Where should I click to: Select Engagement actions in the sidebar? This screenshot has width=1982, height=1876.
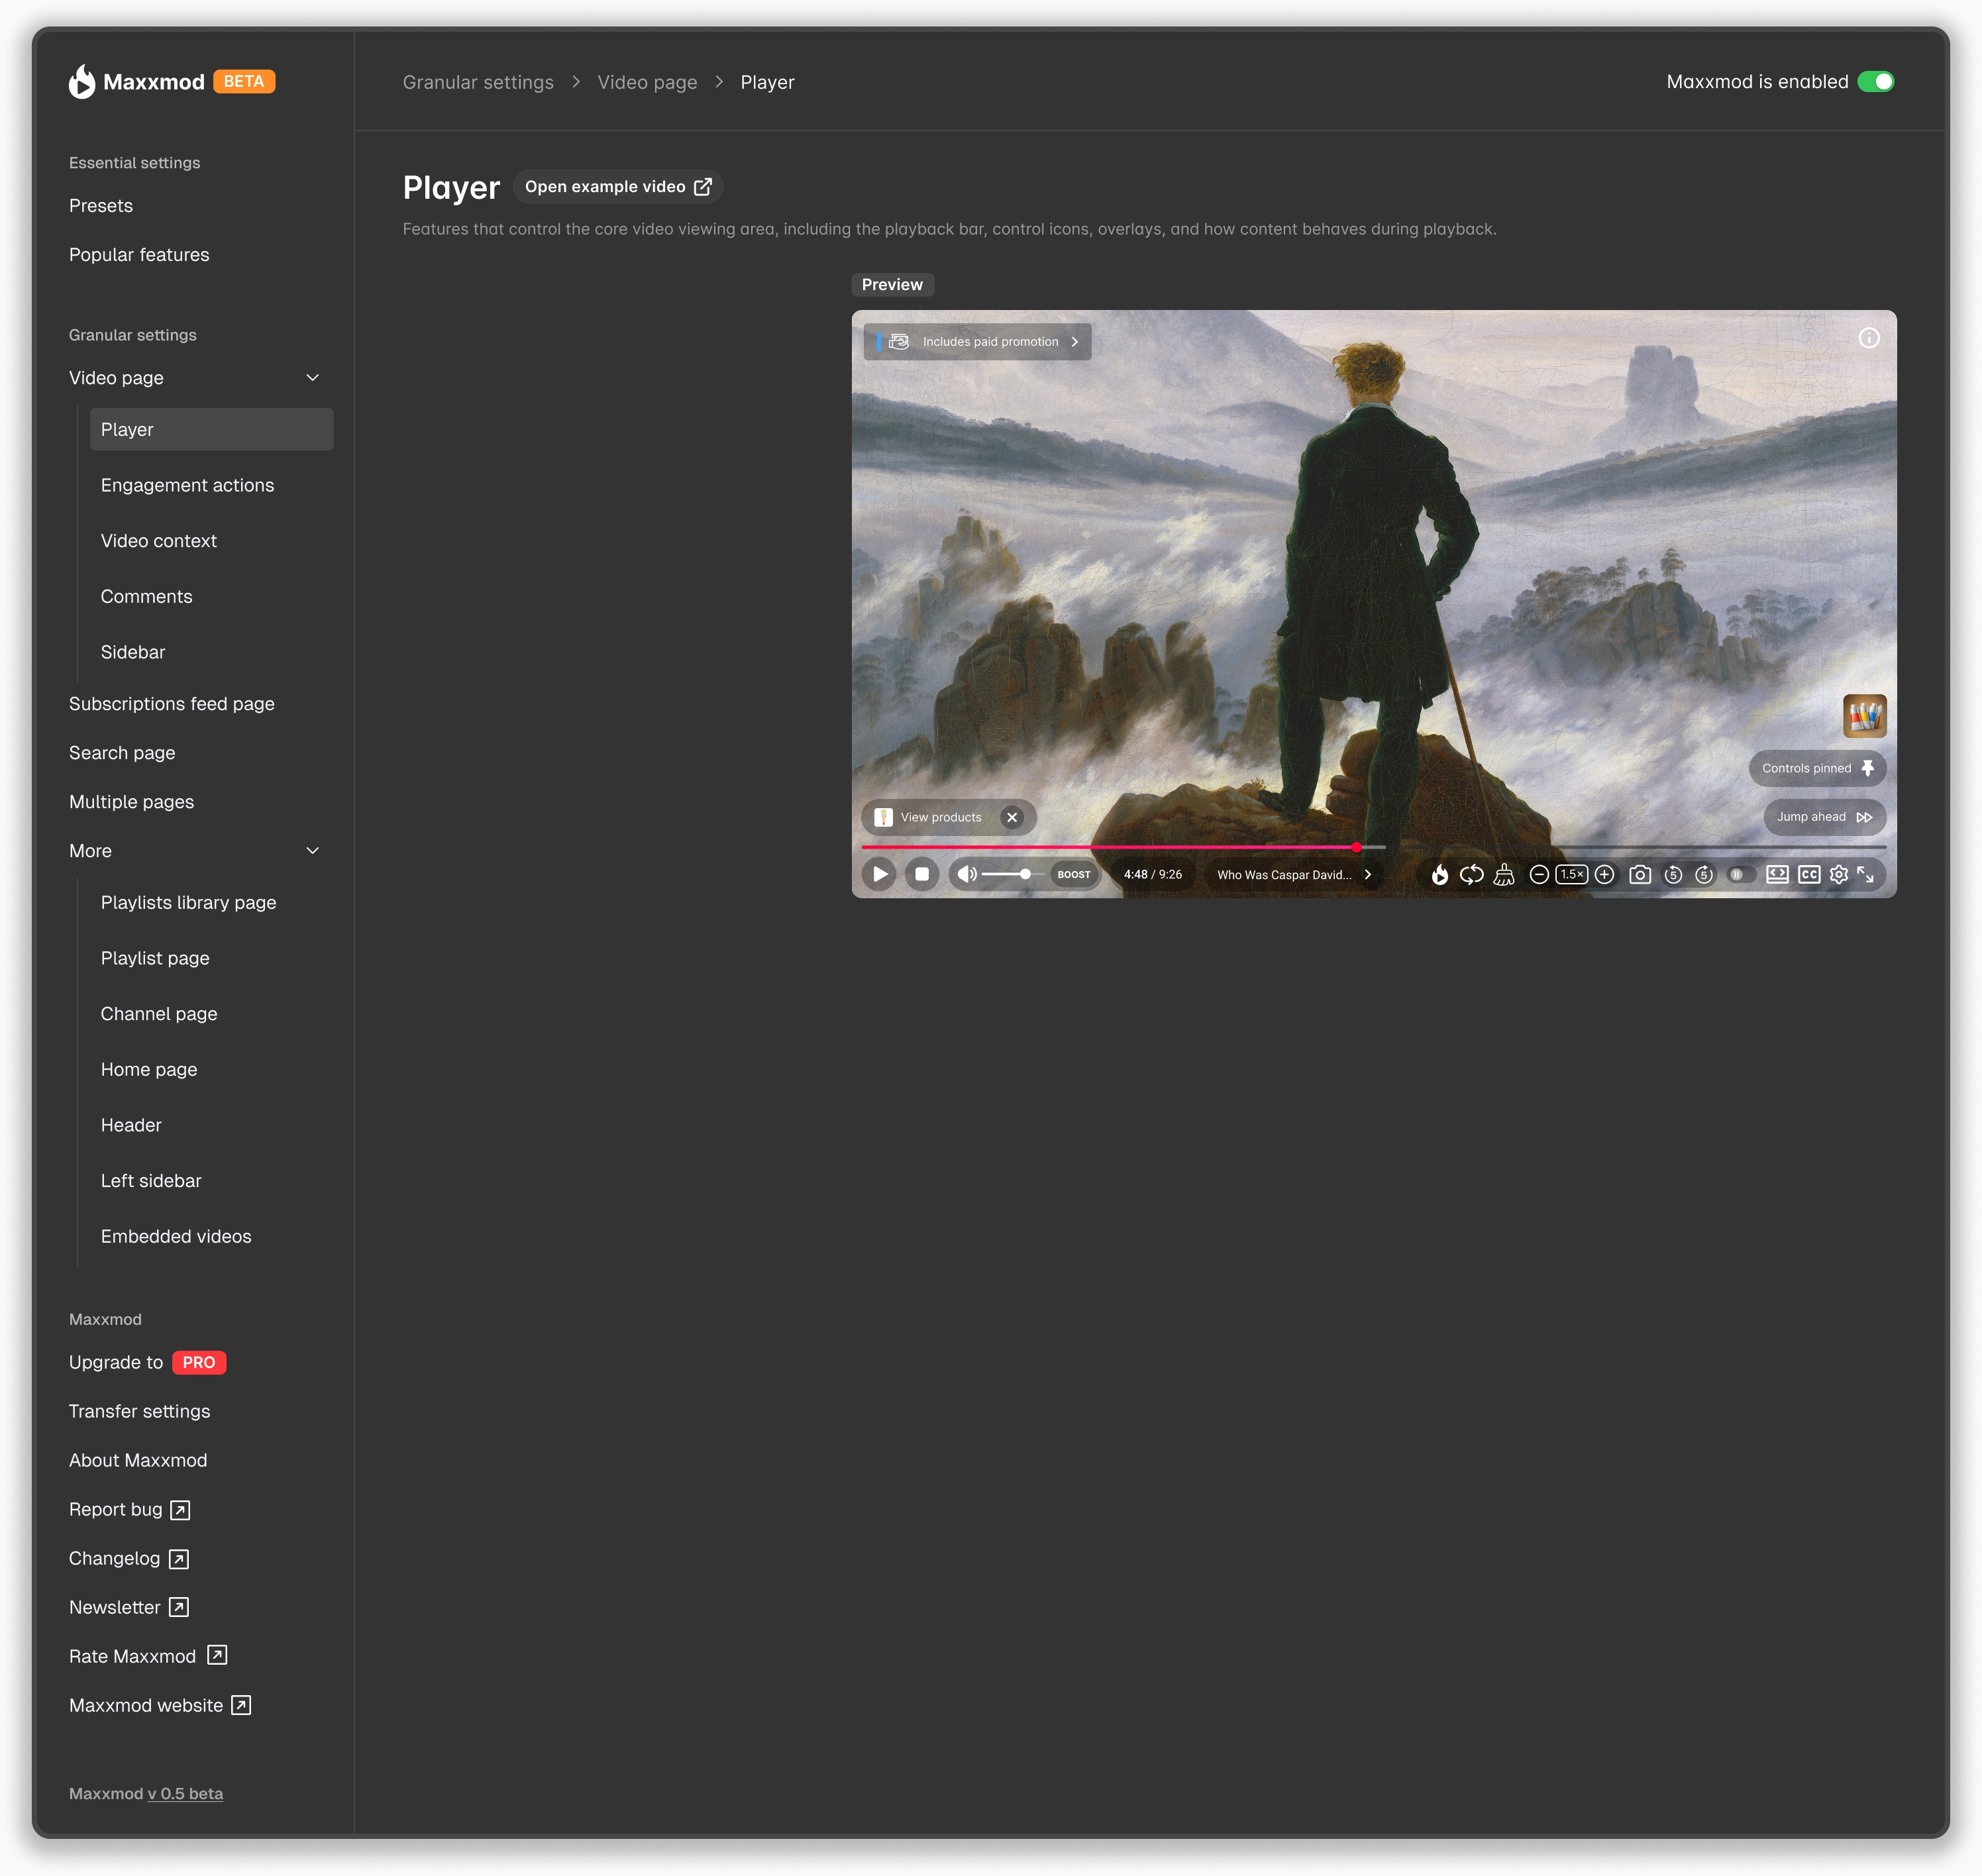tap(187, 485)
